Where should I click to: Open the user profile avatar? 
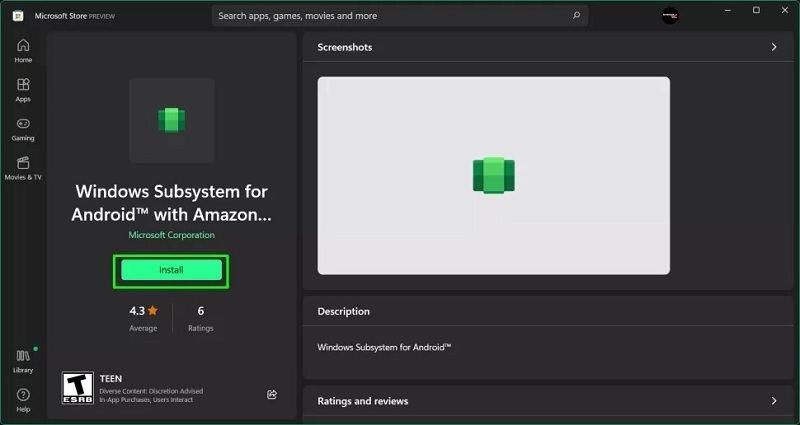coord(670,16)
